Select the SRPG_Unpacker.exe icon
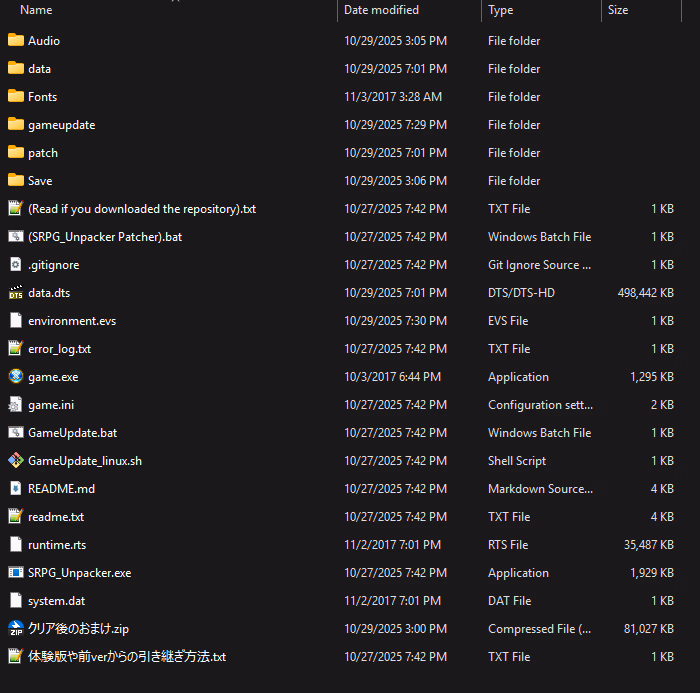Image resolution: width=700 pixels, height=693 pixels. point(15,573)
